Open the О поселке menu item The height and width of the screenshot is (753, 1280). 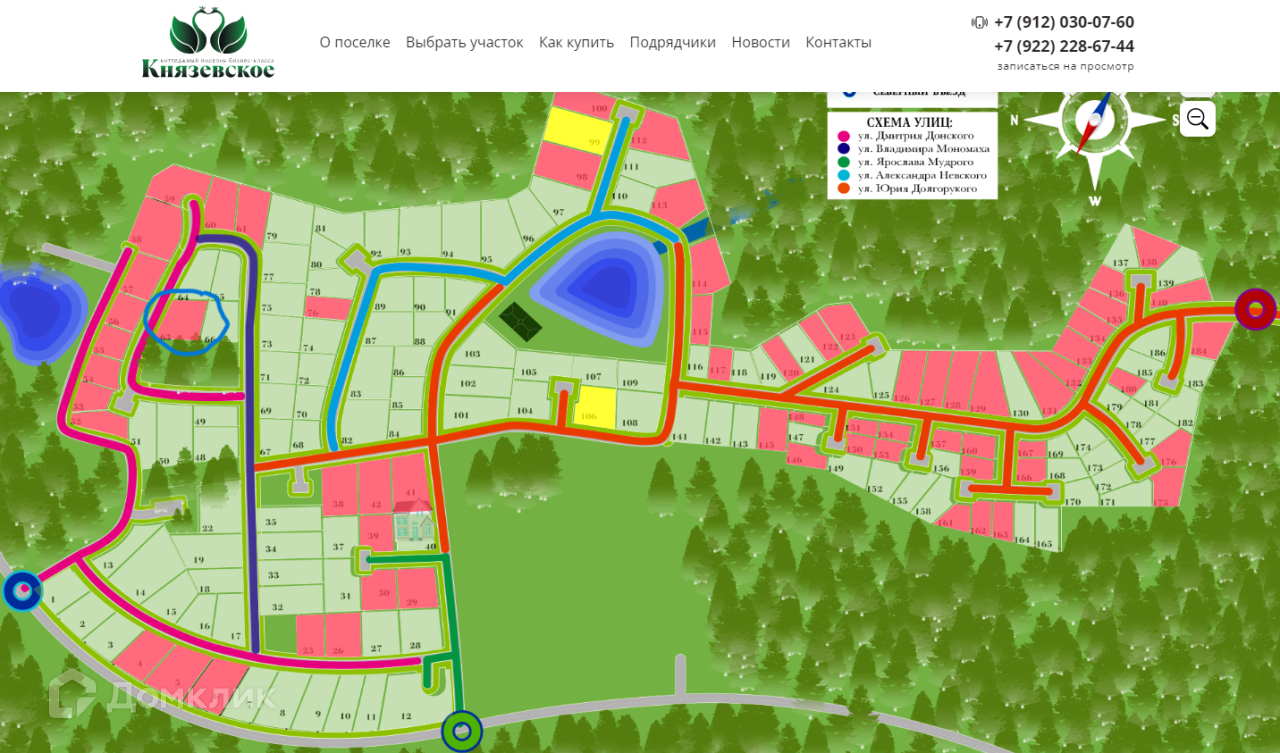(355, 42)
